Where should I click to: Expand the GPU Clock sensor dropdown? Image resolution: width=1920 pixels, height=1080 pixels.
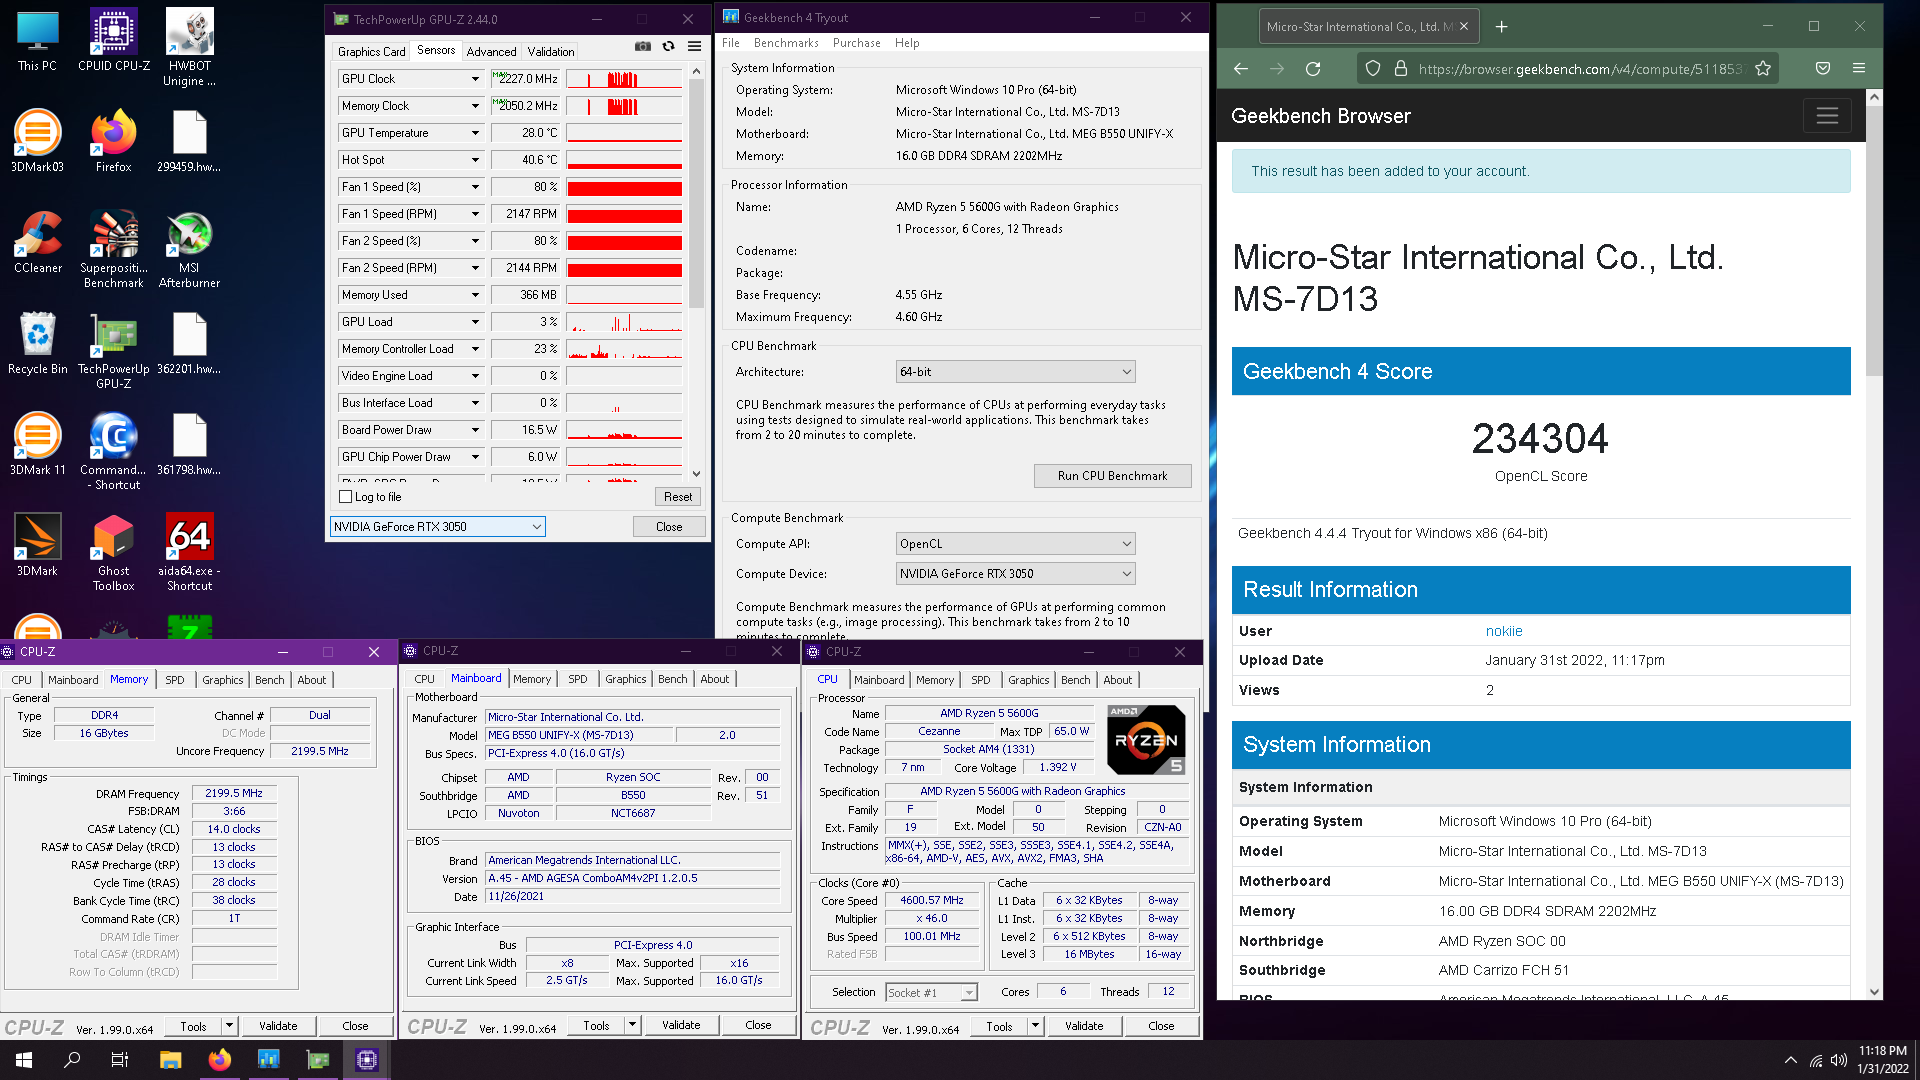tap(475, 79)
